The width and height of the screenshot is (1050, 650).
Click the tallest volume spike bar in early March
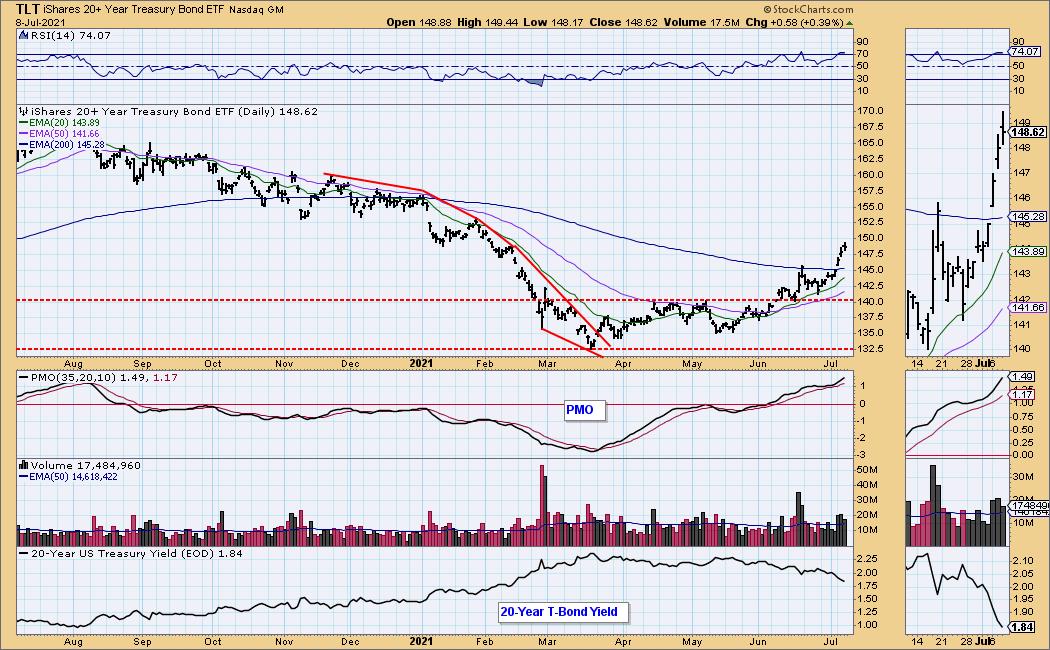542,505
